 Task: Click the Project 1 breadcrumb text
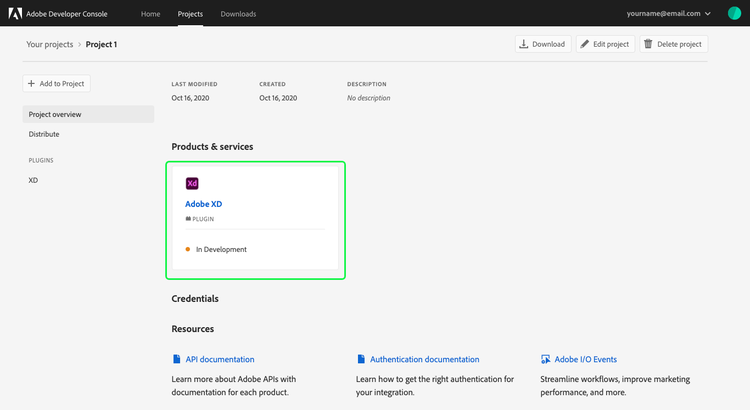click(x=101, y=44)
